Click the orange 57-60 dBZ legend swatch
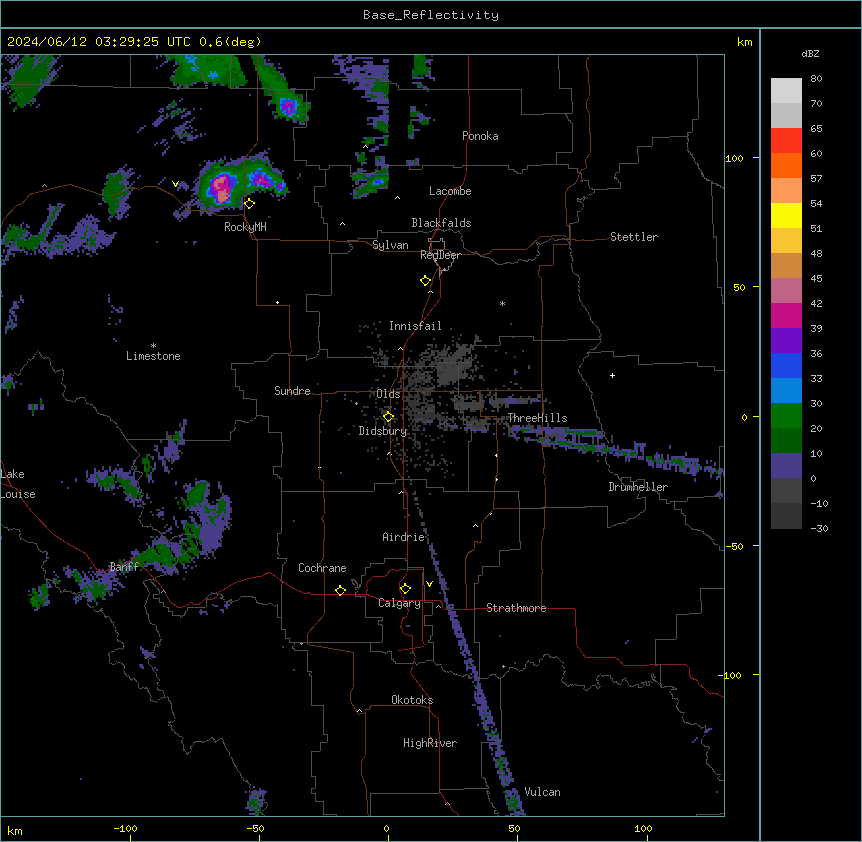The image size is (862, 842). tap(786, 165)
